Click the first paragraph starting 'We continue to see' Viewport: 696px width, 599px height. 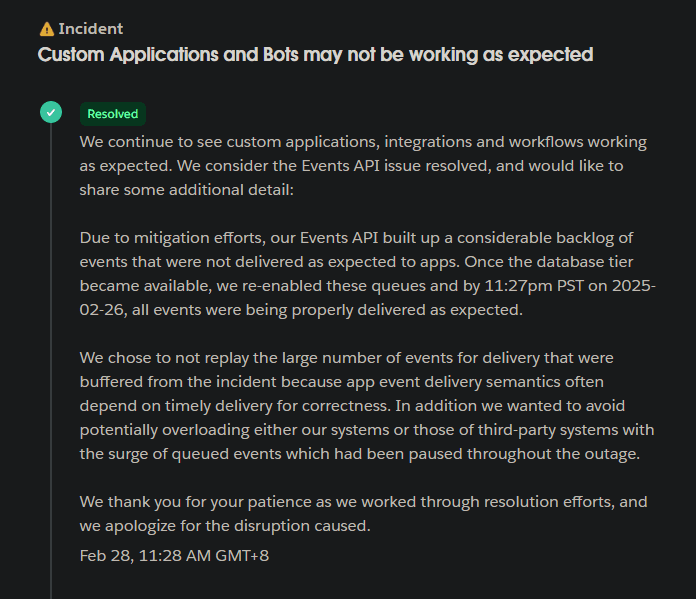363,166
